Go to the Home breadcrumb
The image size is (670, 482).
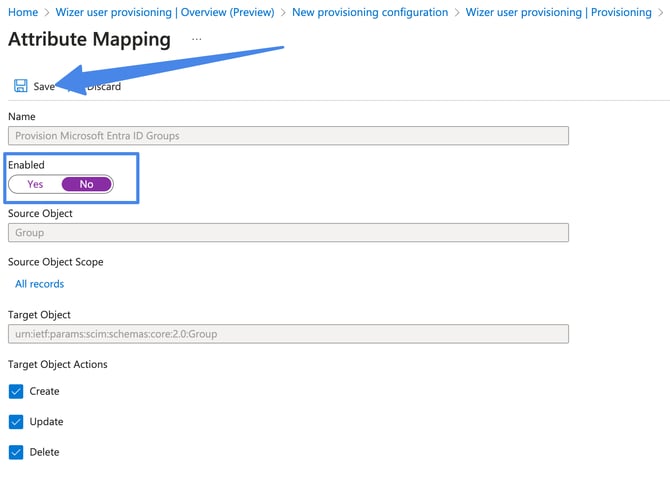pyautogui.click(x=23, y=12)
